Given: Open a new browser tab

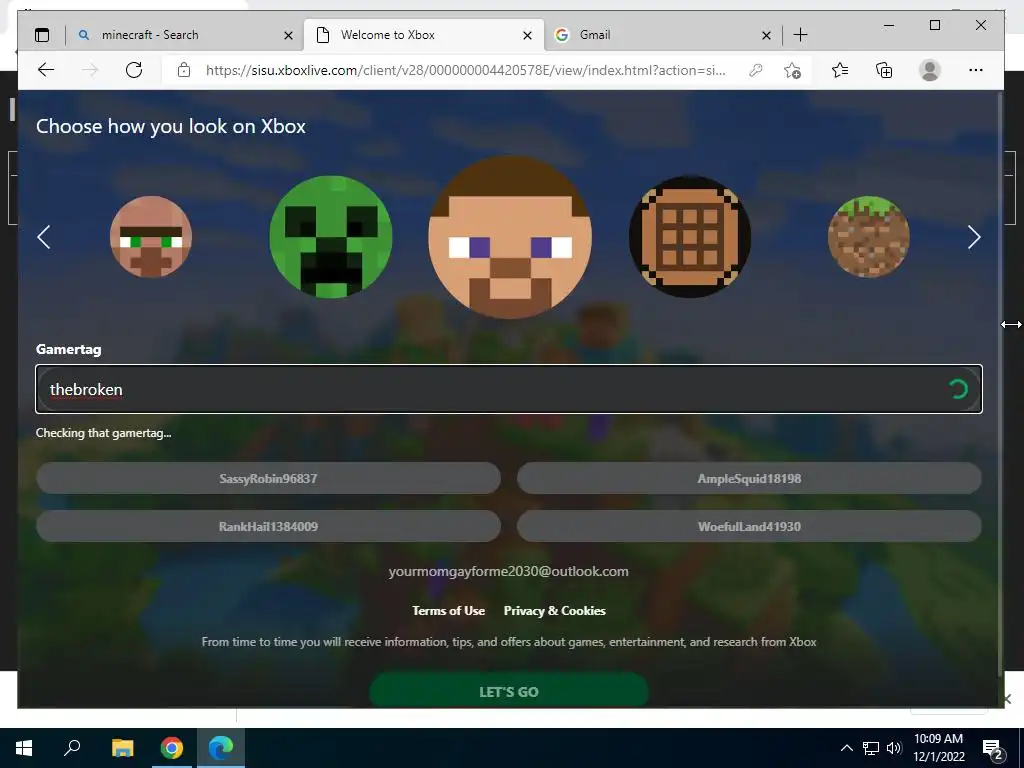Looking at the screenshot, I should (800, 35).
